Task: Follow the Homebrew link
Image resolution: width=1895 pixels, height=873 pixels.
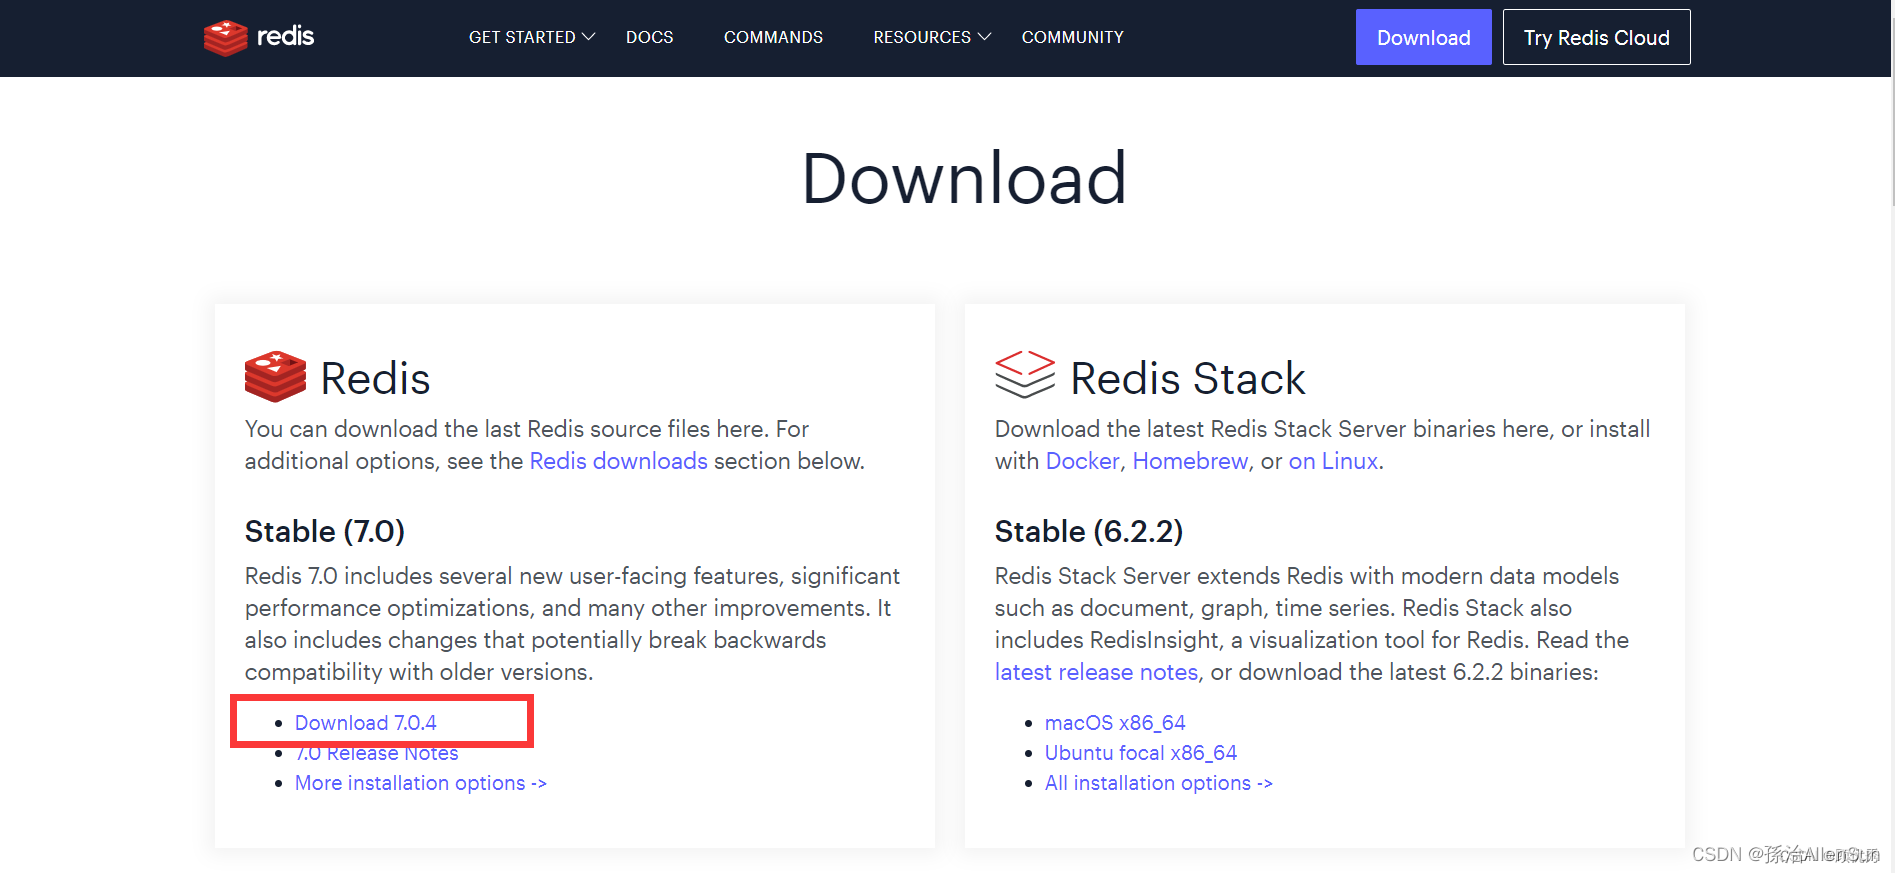Action: [1190, 461]
